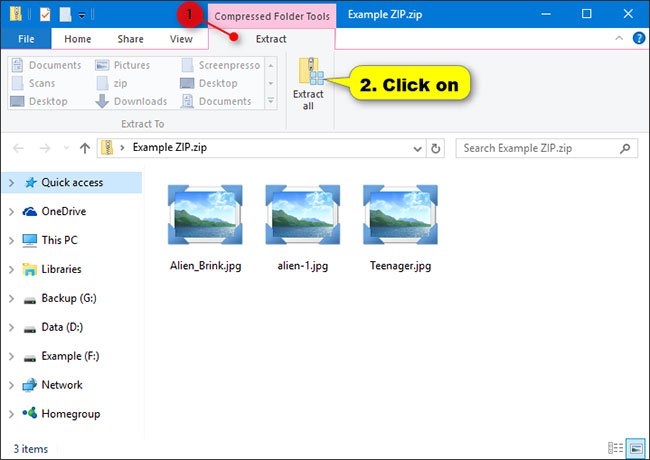The image size is (650, 460).
Task: Choose Screenpresso as extract destination
Action: 221,65
